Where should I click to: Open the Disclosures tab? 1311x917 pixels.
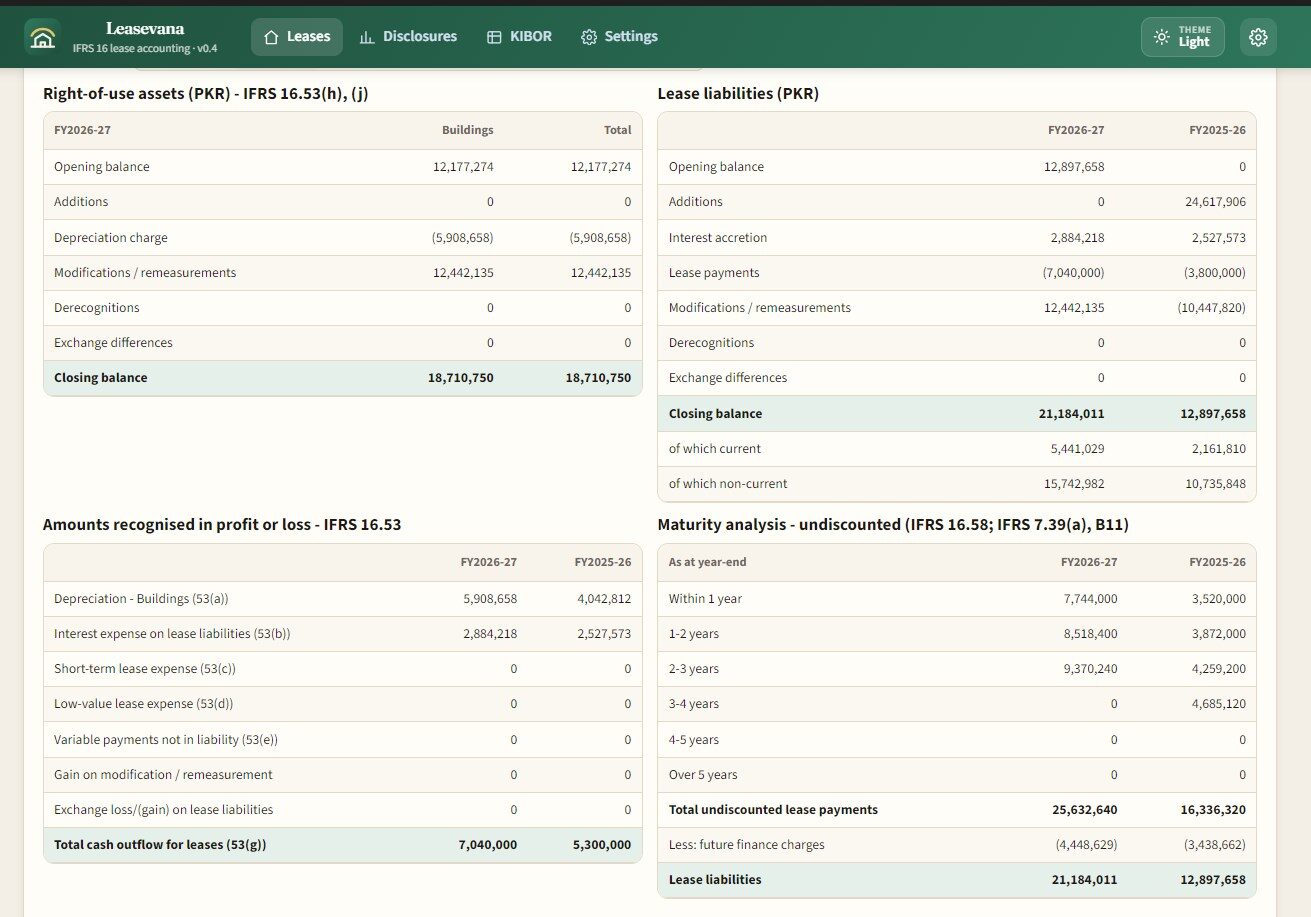pyautogui.click(x=408, y=37)
